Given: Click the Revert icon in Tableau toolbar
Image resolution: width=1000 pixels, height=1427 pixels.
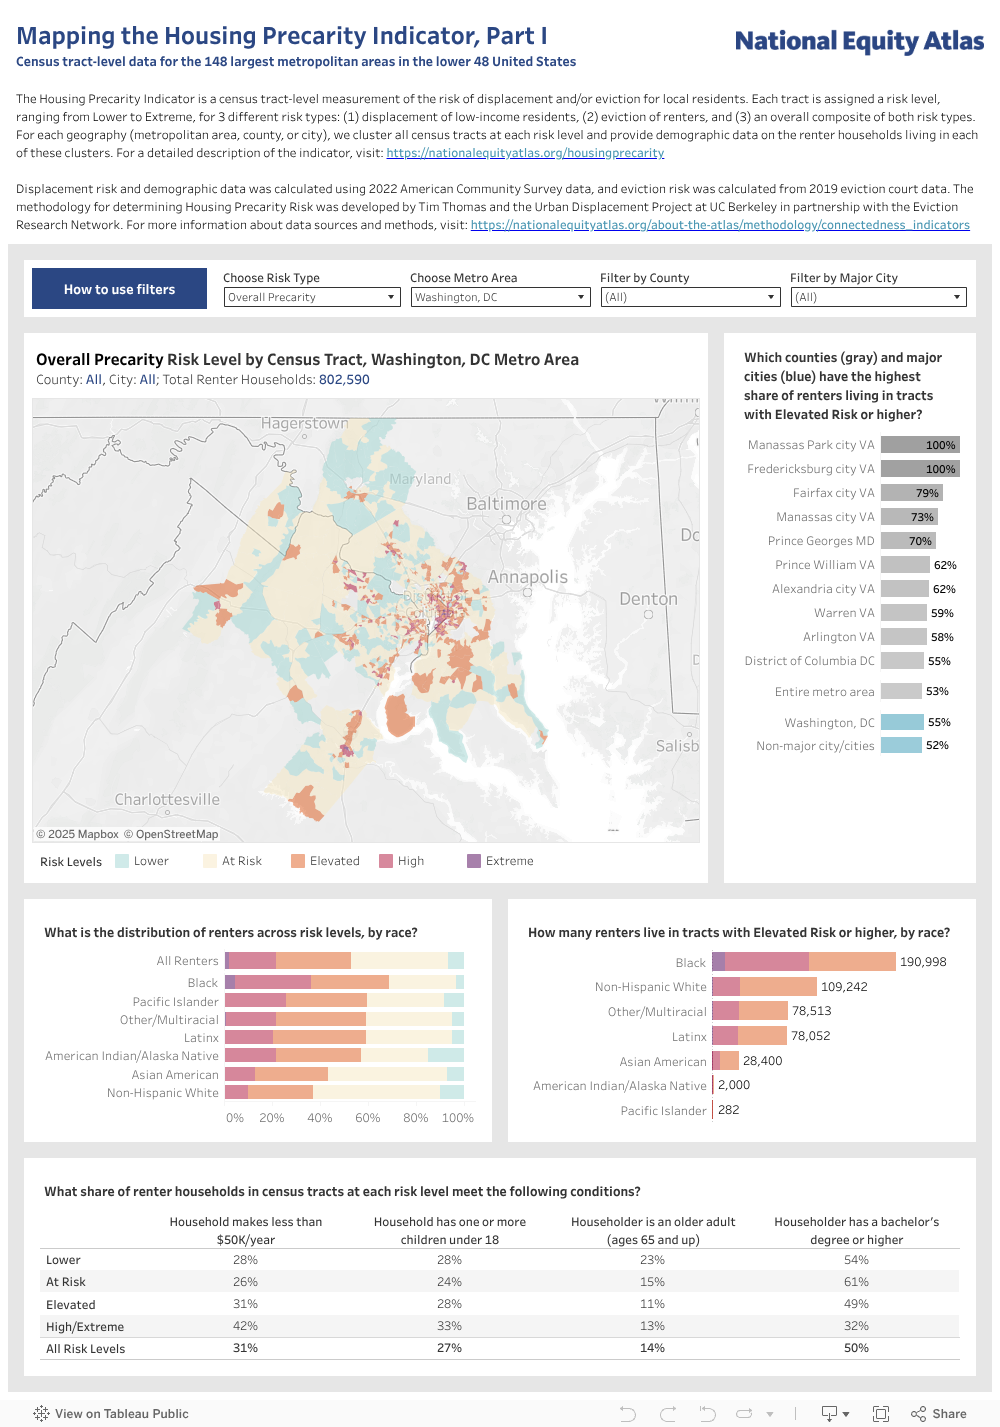Looking at the screenshot, I should click(707, 1413).
